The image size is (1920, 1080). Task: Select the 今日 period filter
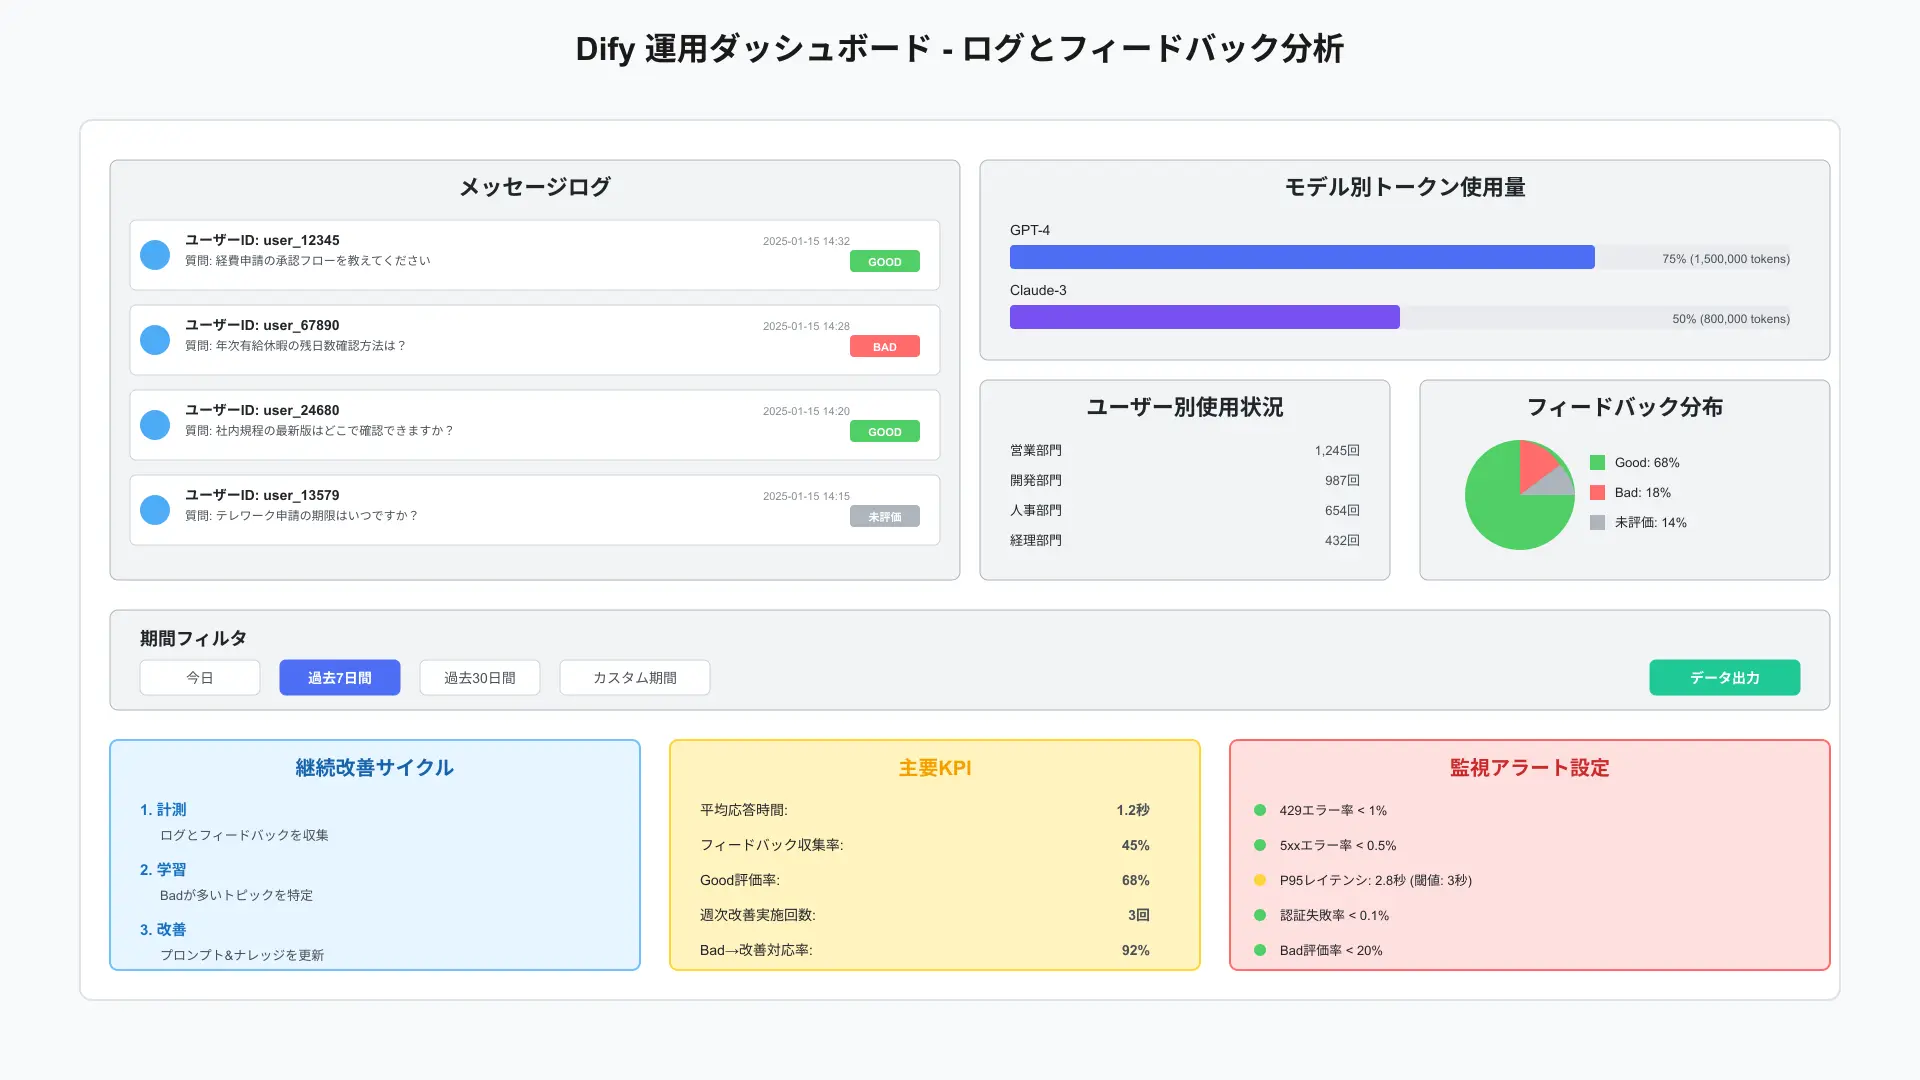point(200,678)
